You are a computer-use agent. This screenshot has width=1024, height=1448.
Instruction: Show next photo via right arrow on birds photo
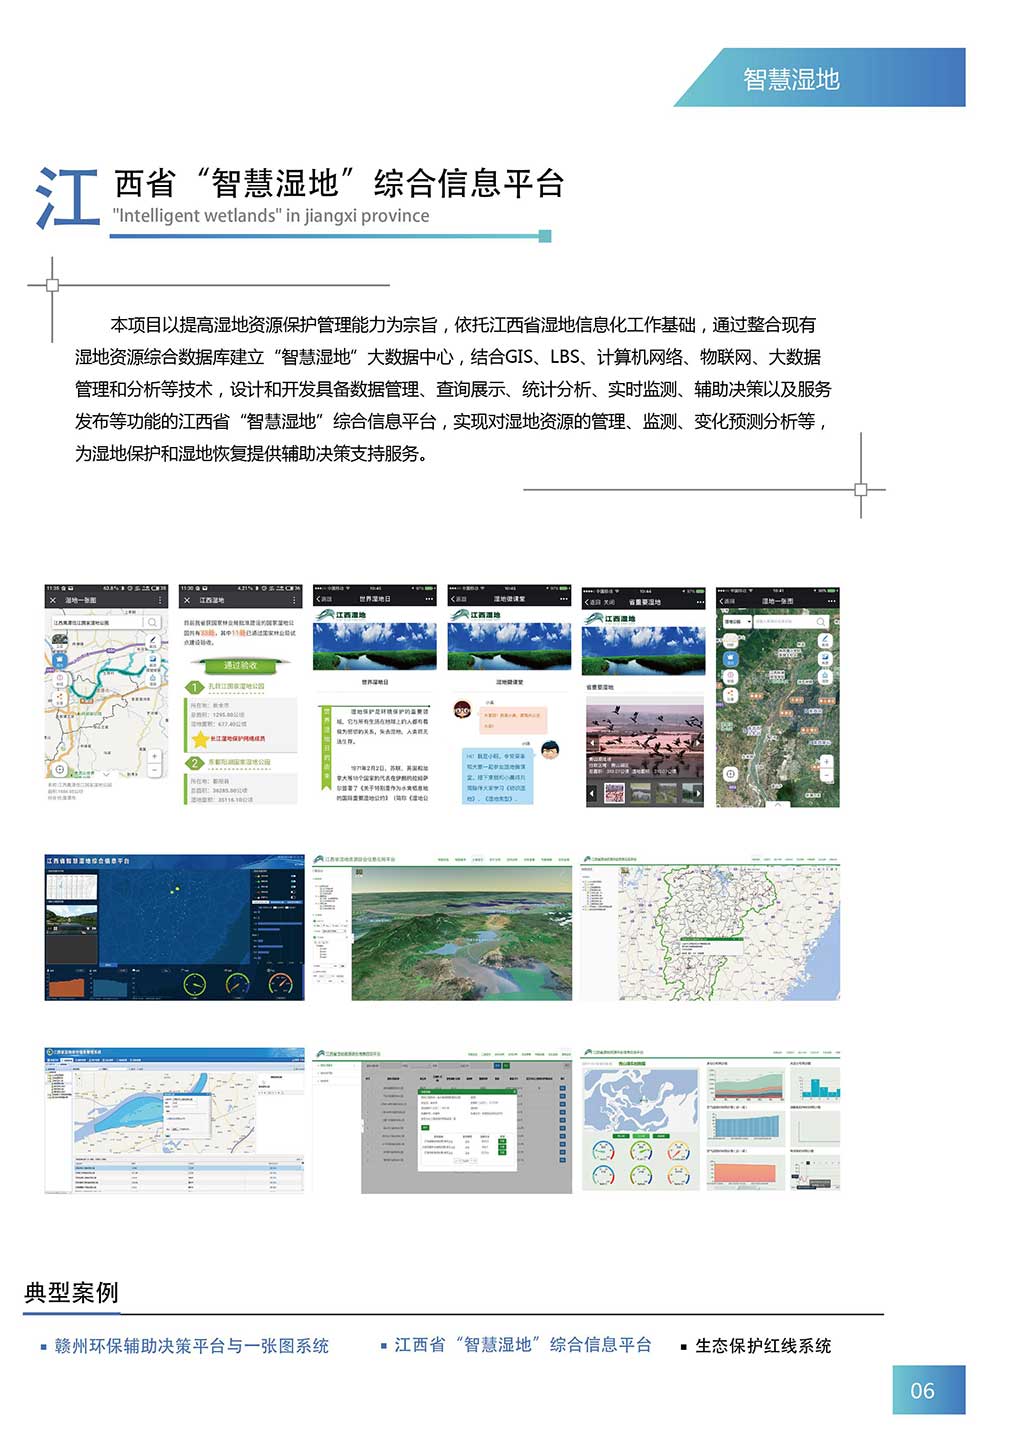697,743
